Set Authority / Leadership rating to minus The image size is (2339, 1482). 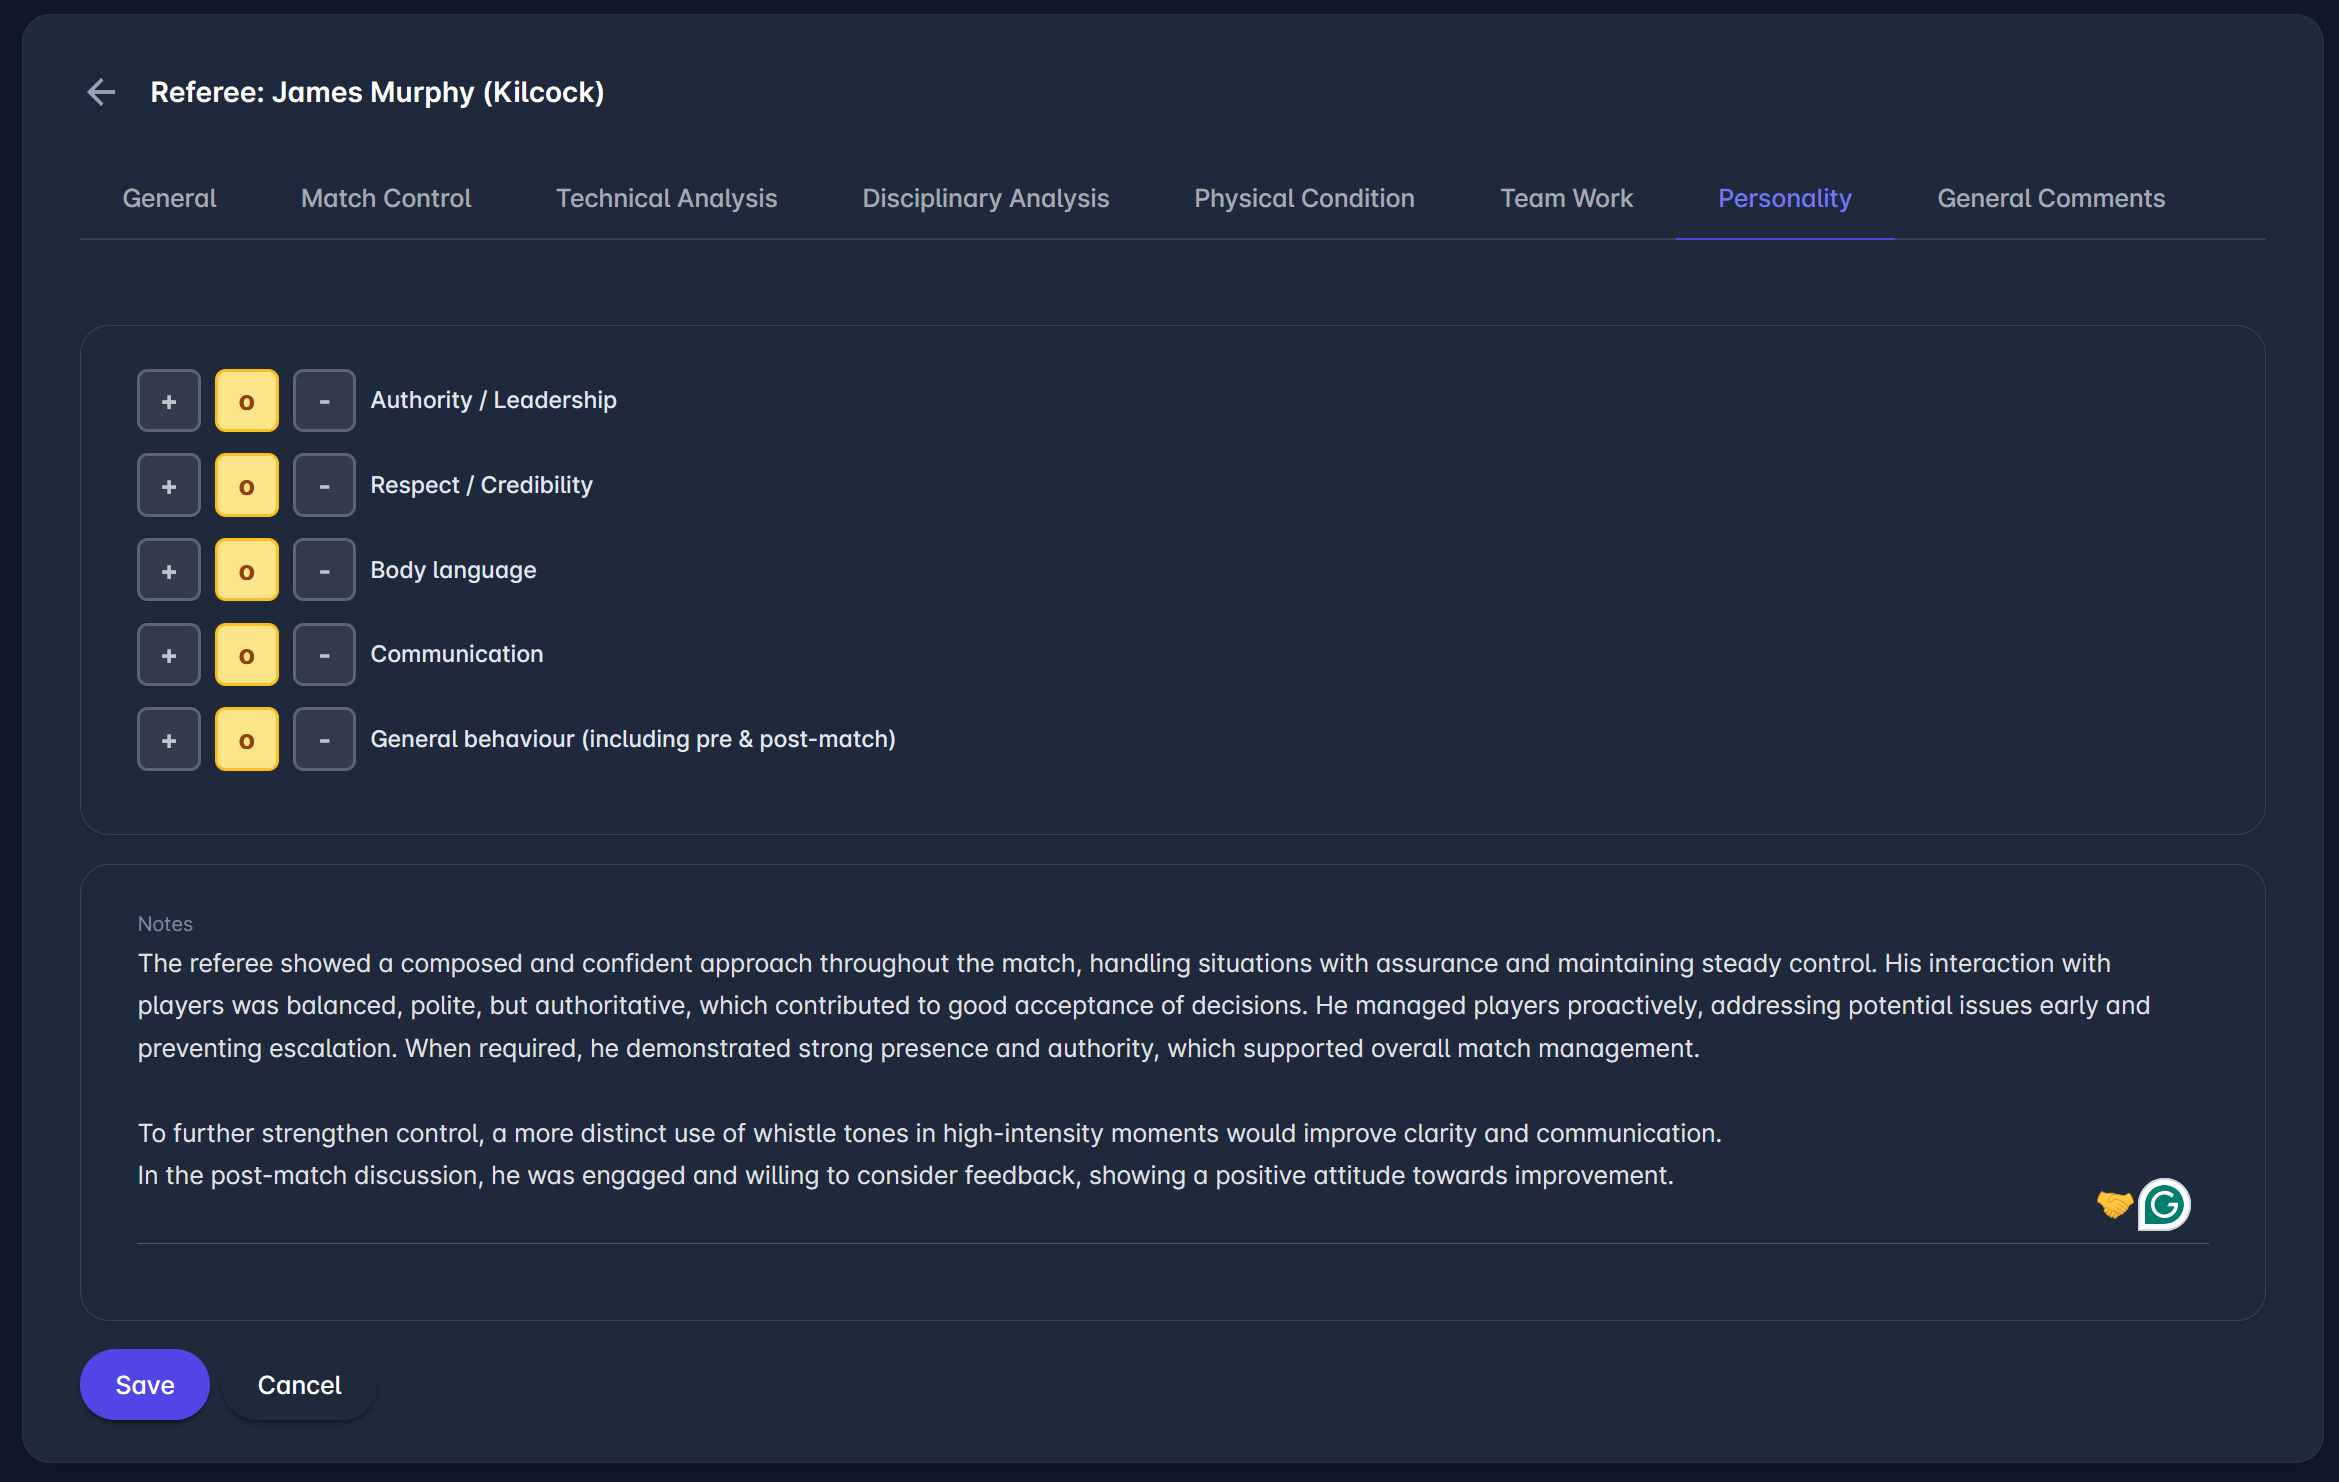click(324, 401)
